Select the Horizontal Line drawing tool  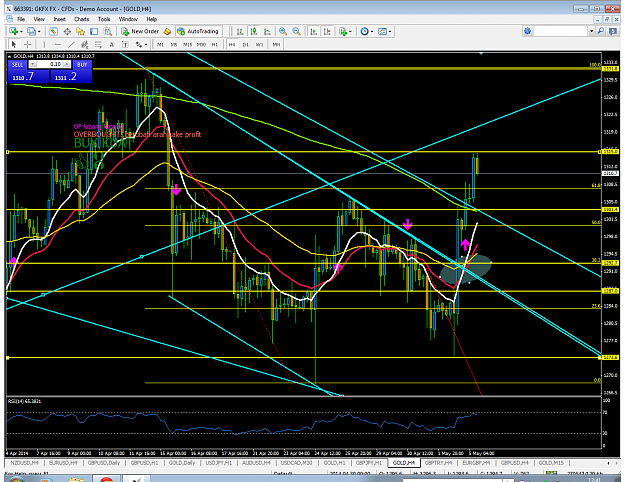(58, 44)
